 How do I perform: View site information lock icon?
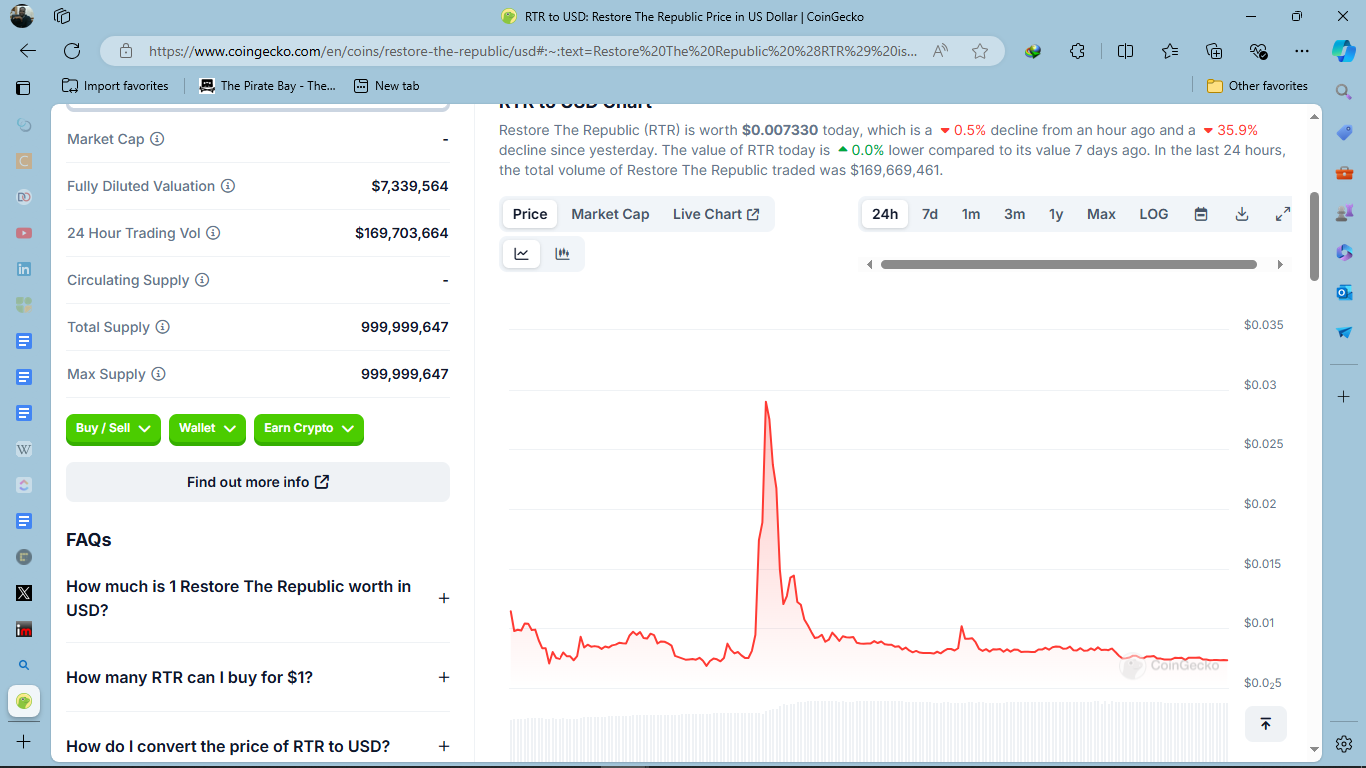125,51
